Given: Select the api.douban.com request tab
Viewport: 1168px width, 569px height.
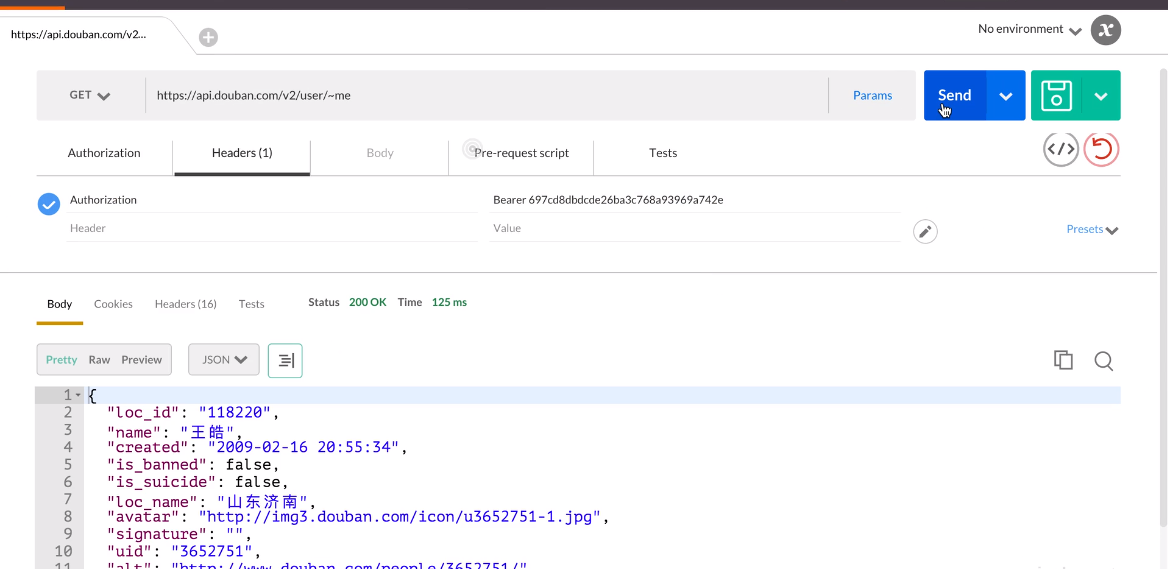Looking at the screenshot, I should point(79,34).
